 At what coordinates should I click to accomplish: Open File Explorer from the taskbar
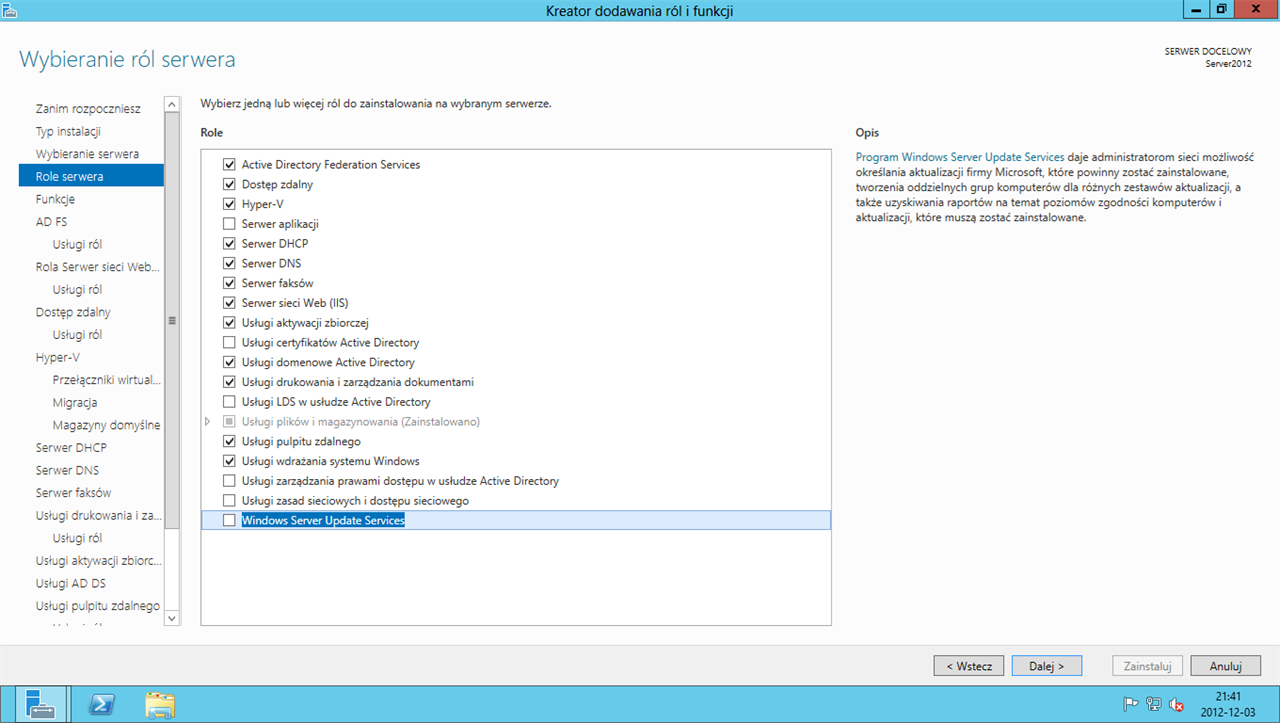click(x=160, y=704)
